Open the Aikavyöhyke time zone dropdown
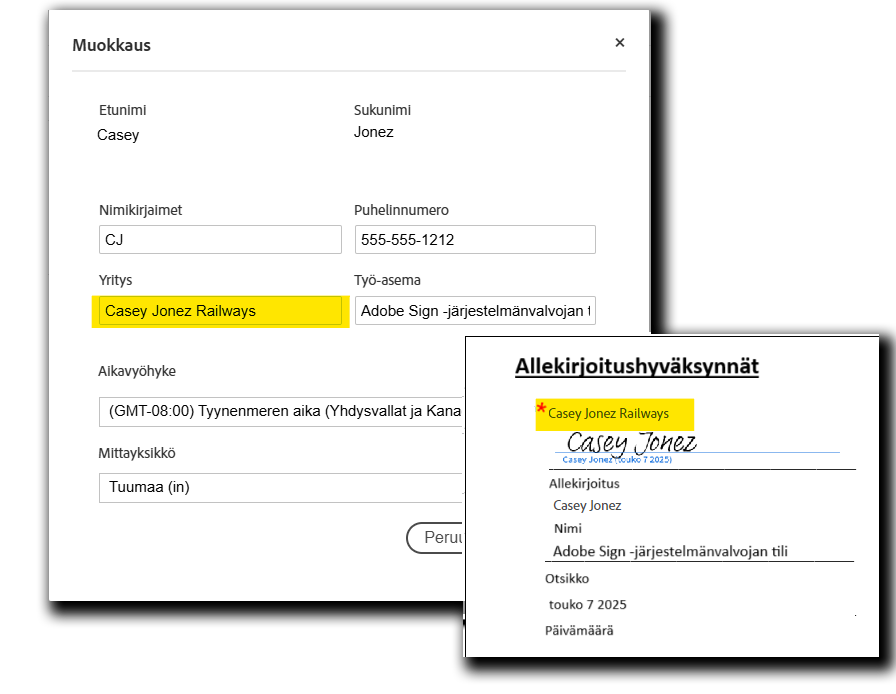This screenshot has height=694, width=896. coord(281,412)
